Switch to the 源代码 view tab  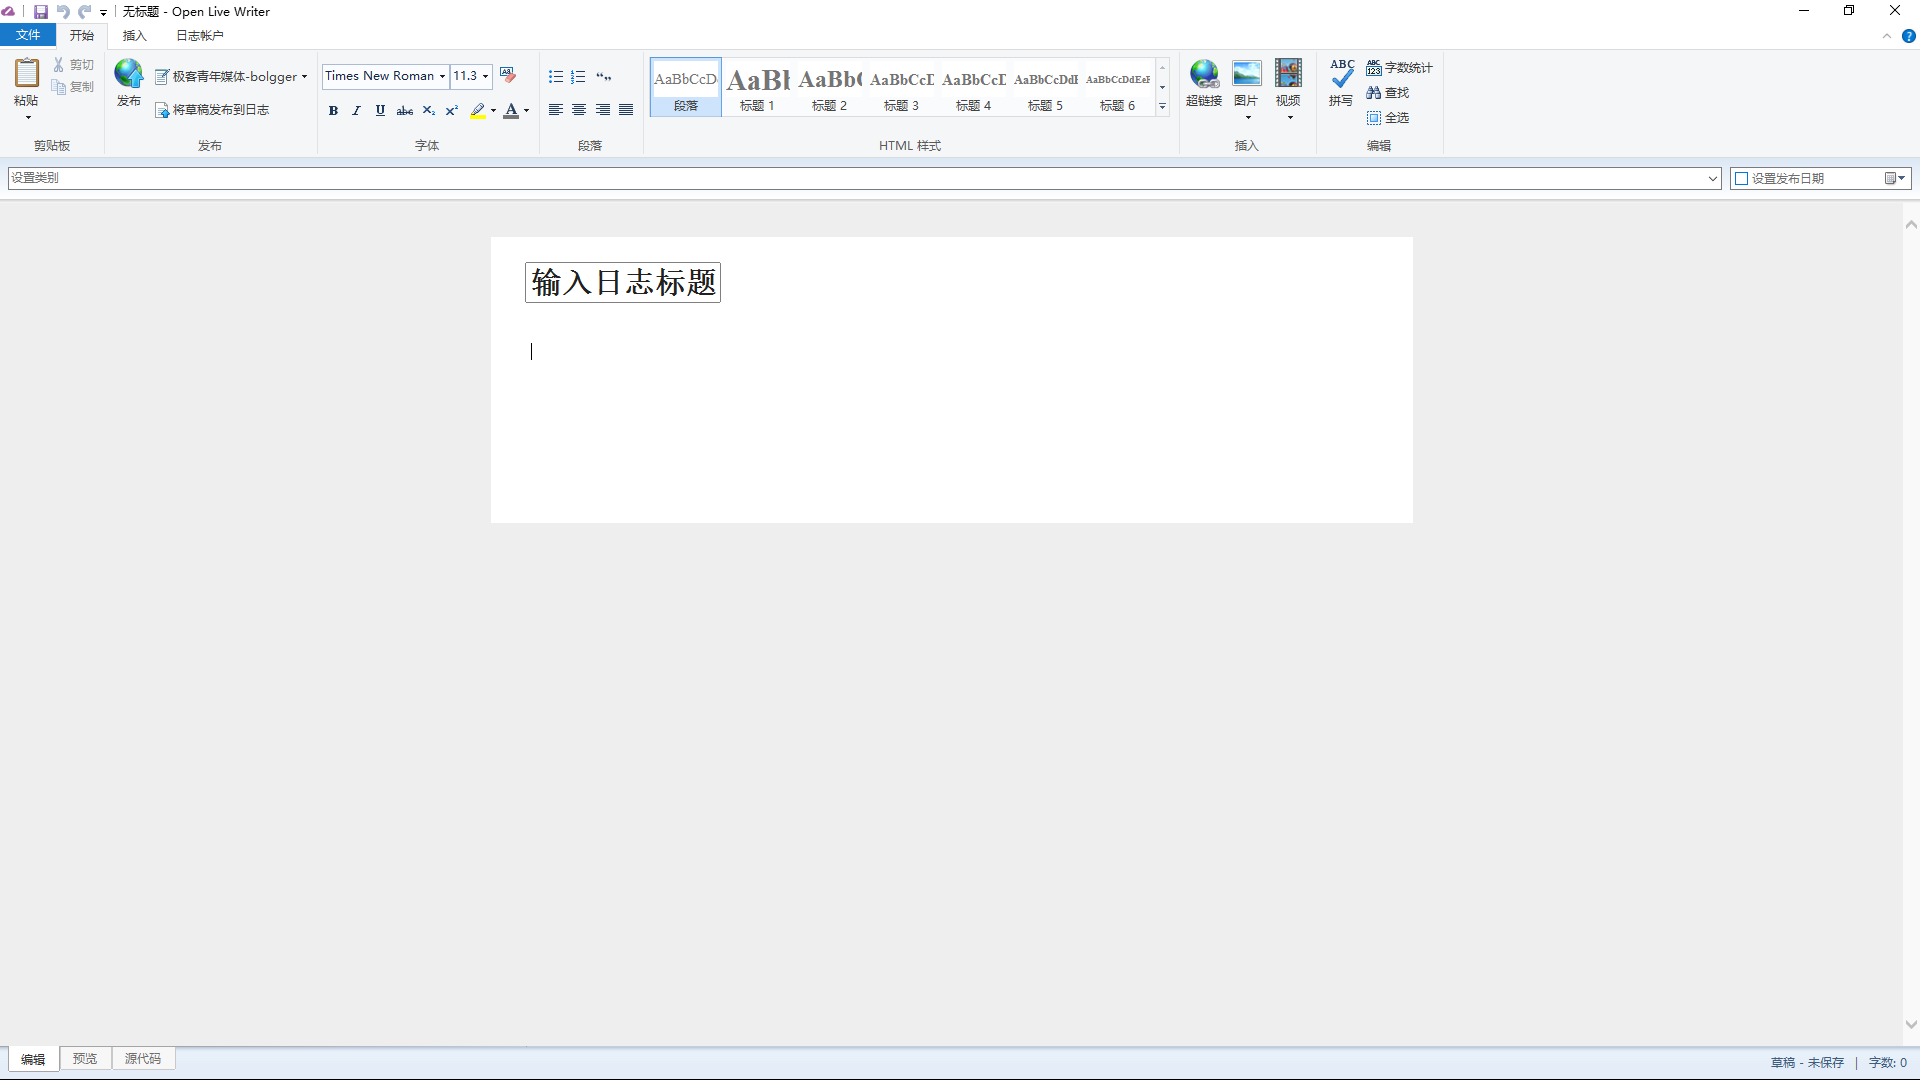click(142, 1059)
